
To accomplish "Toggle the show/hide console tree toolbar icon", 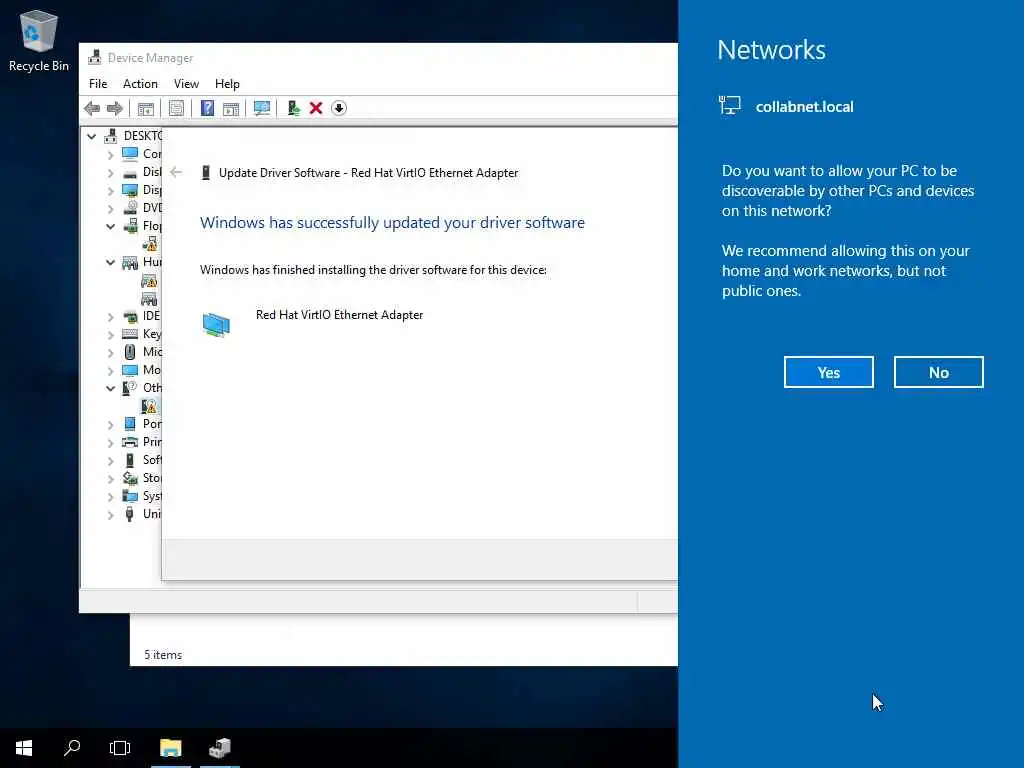I will [x=146, y=108].
